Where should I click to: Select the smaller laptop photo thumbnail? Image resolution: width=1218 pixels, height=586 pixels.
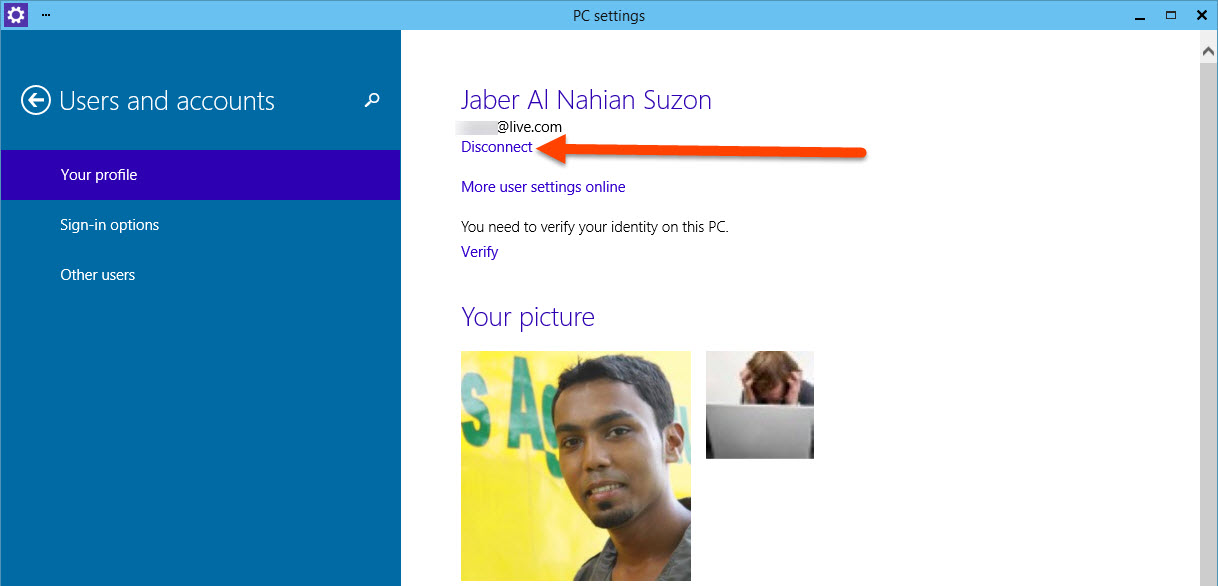[759, 404]
